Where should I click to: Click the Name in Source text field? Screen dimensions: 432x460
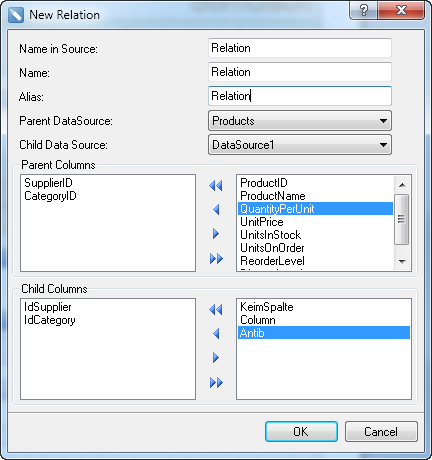(300, 48)
